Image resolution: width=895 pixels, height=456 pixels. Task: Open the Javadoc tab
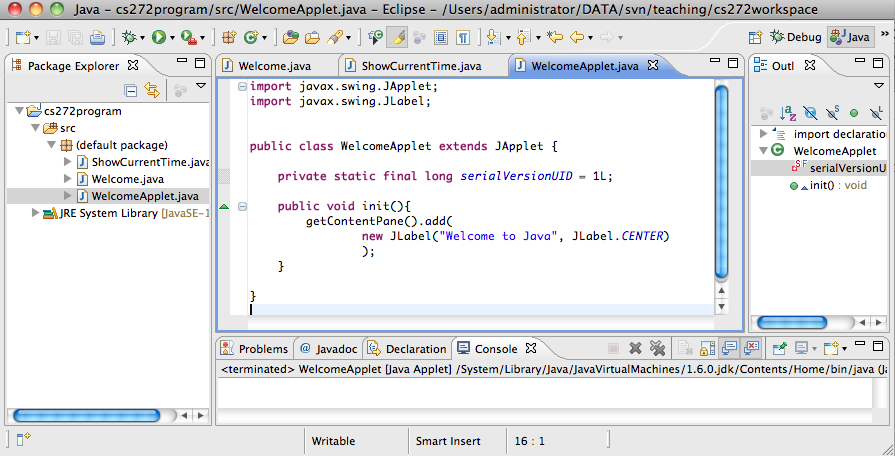click(x=329, y=348)
